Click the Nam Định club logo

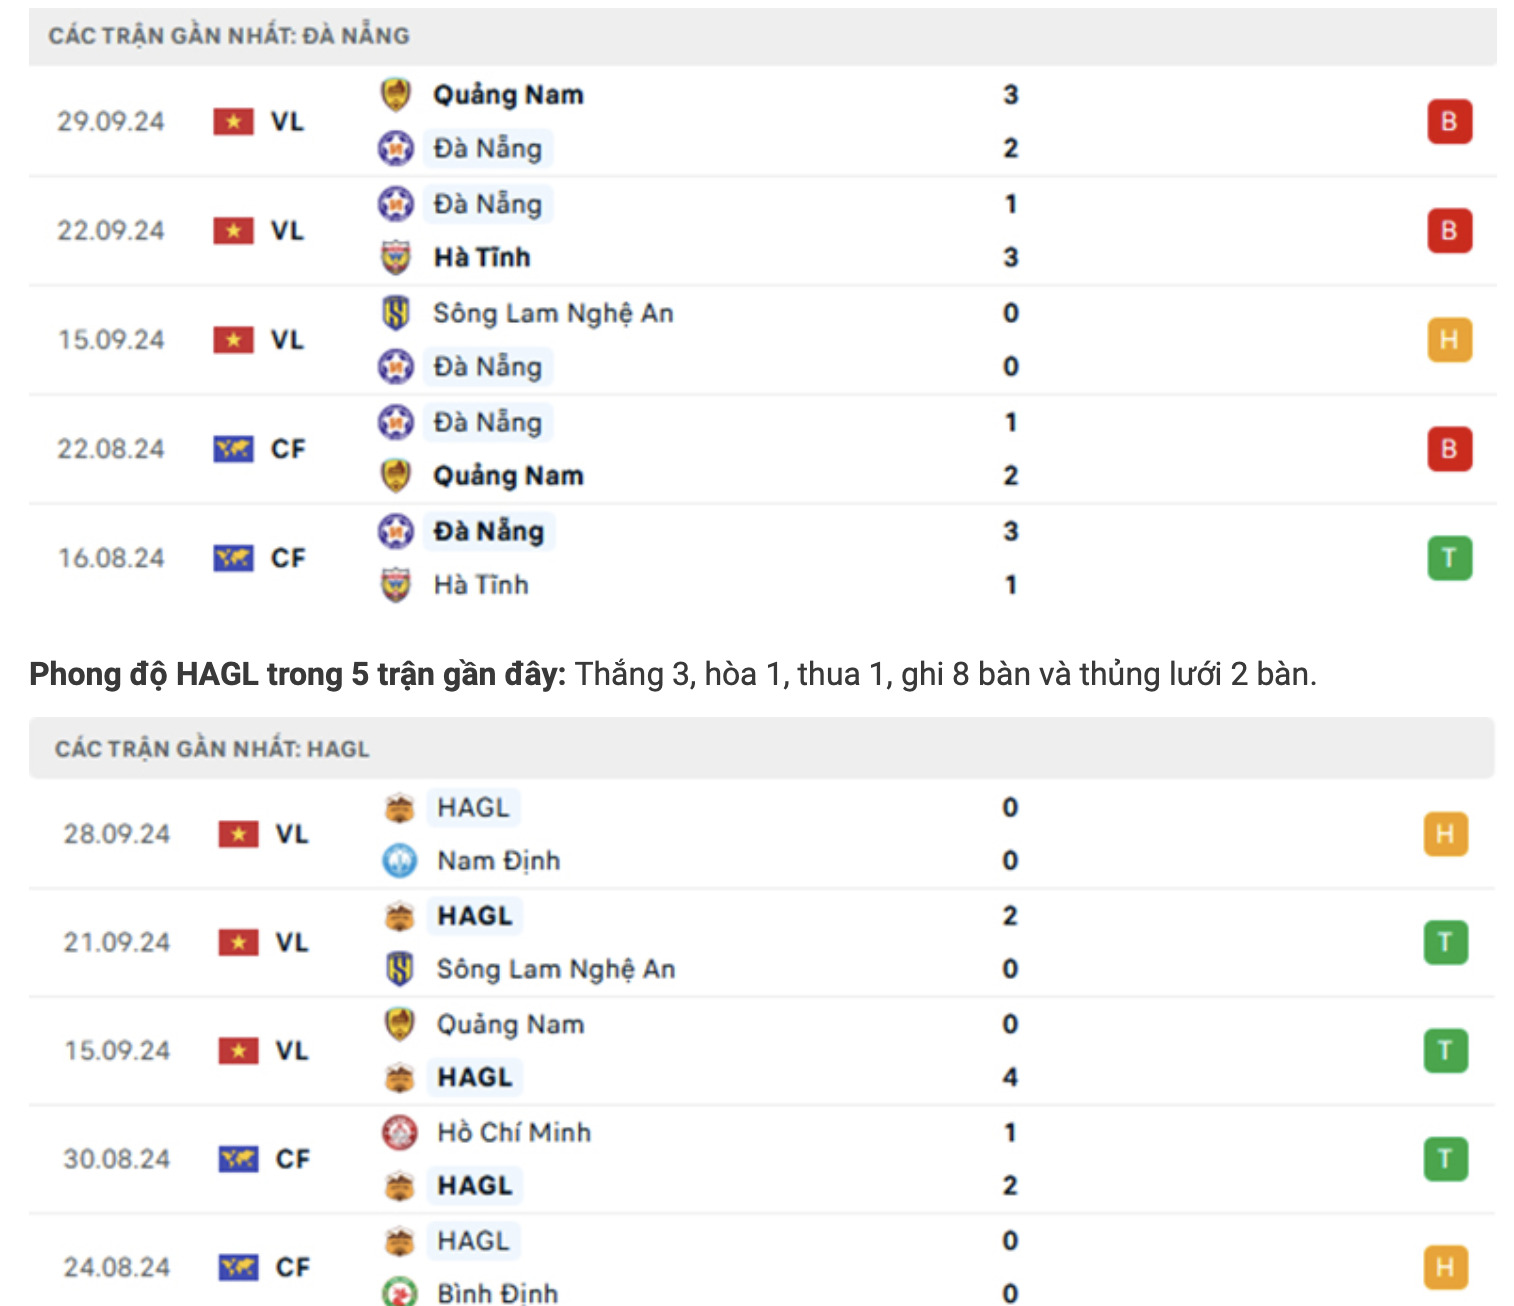point(400,861)
